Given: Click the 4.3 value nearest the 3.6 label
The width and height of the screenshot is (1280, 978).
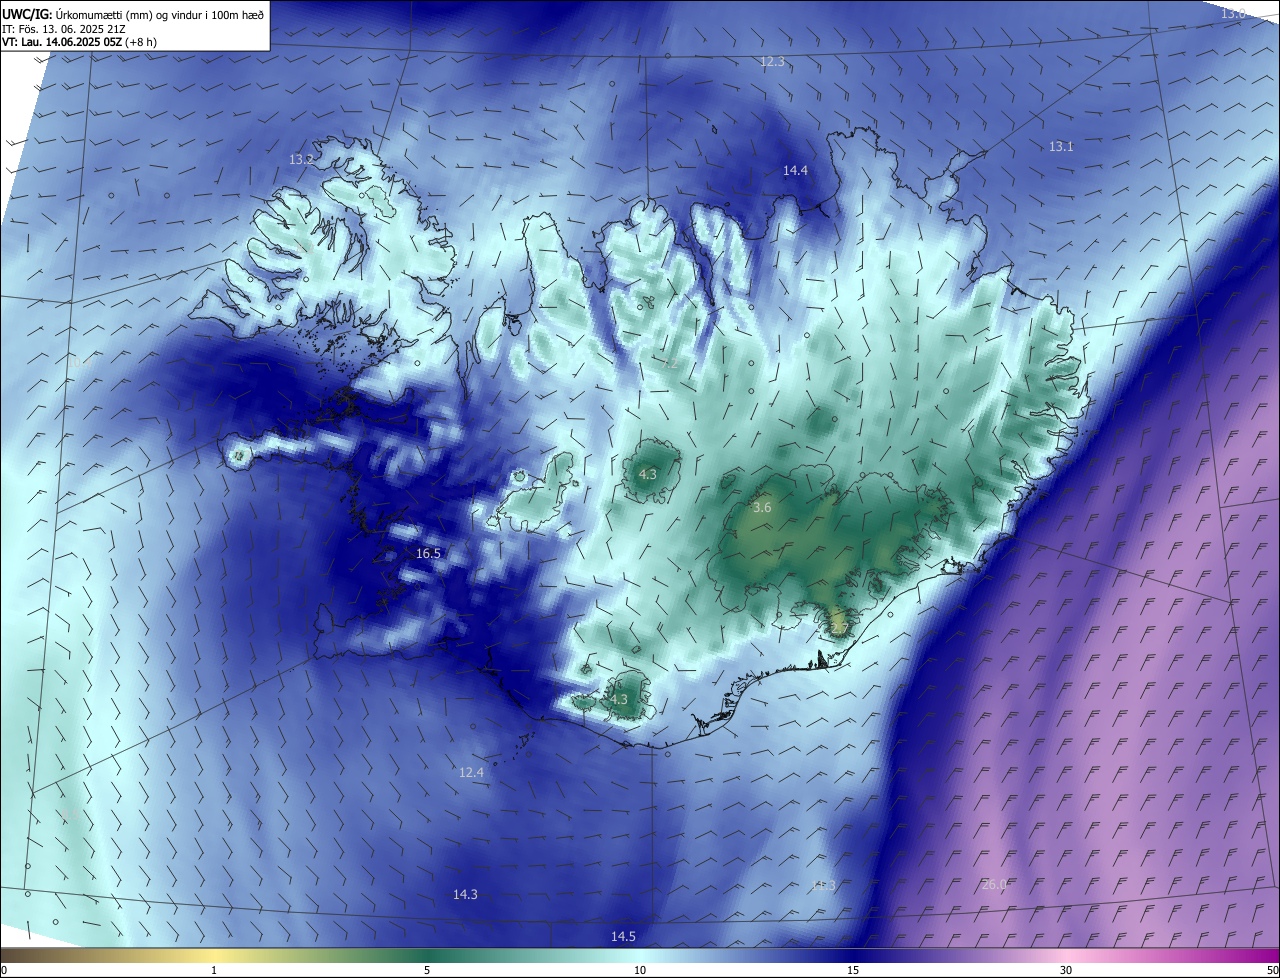Looking at the screenshot, I should (x=648, y=474).
